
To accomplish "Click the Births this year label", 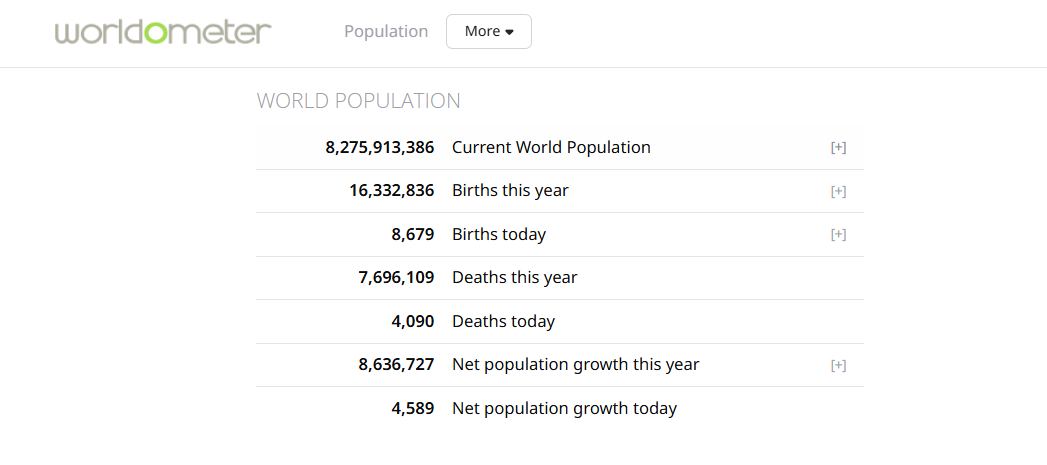I will click(510, 191).
